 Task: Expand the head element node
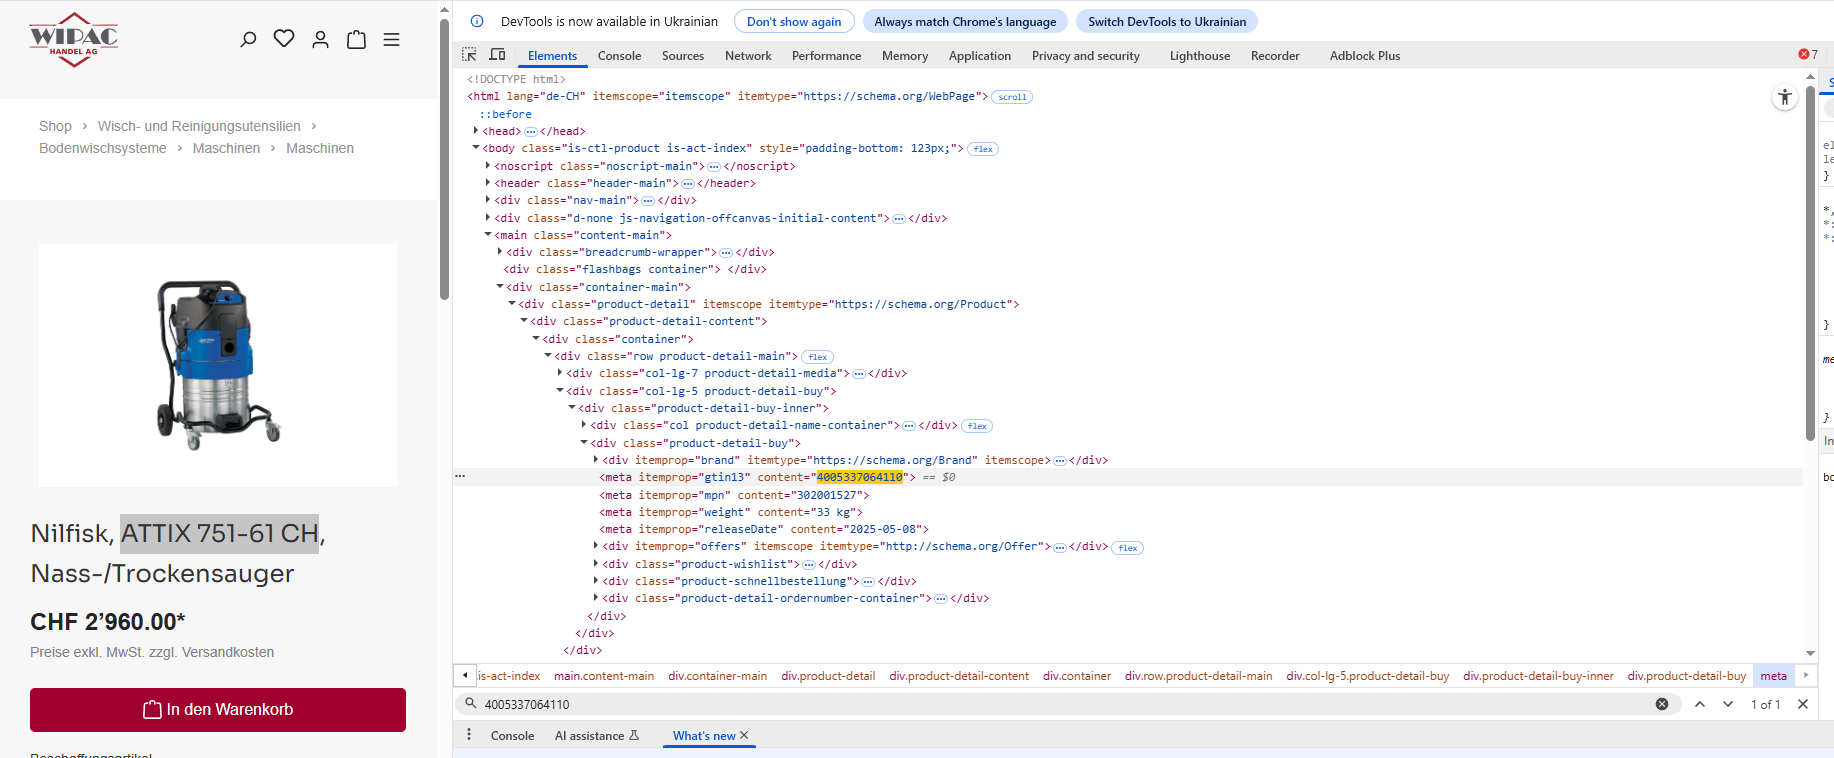(x=476, y=131)
